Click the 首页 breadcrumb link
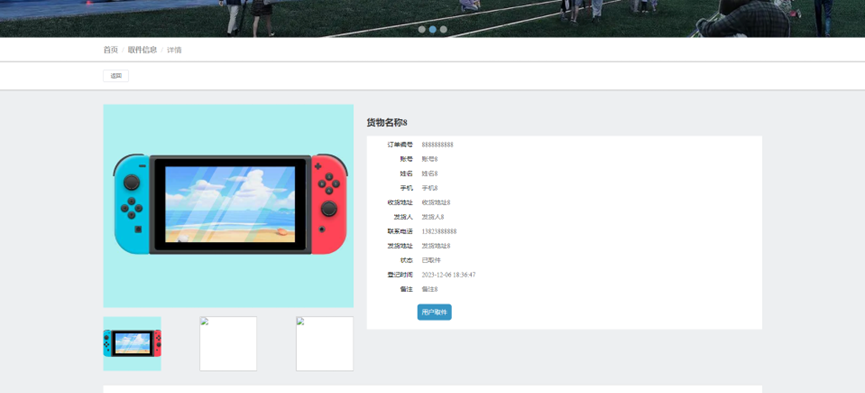This screenshot has width=865, height=393. [x=110, y=50]
